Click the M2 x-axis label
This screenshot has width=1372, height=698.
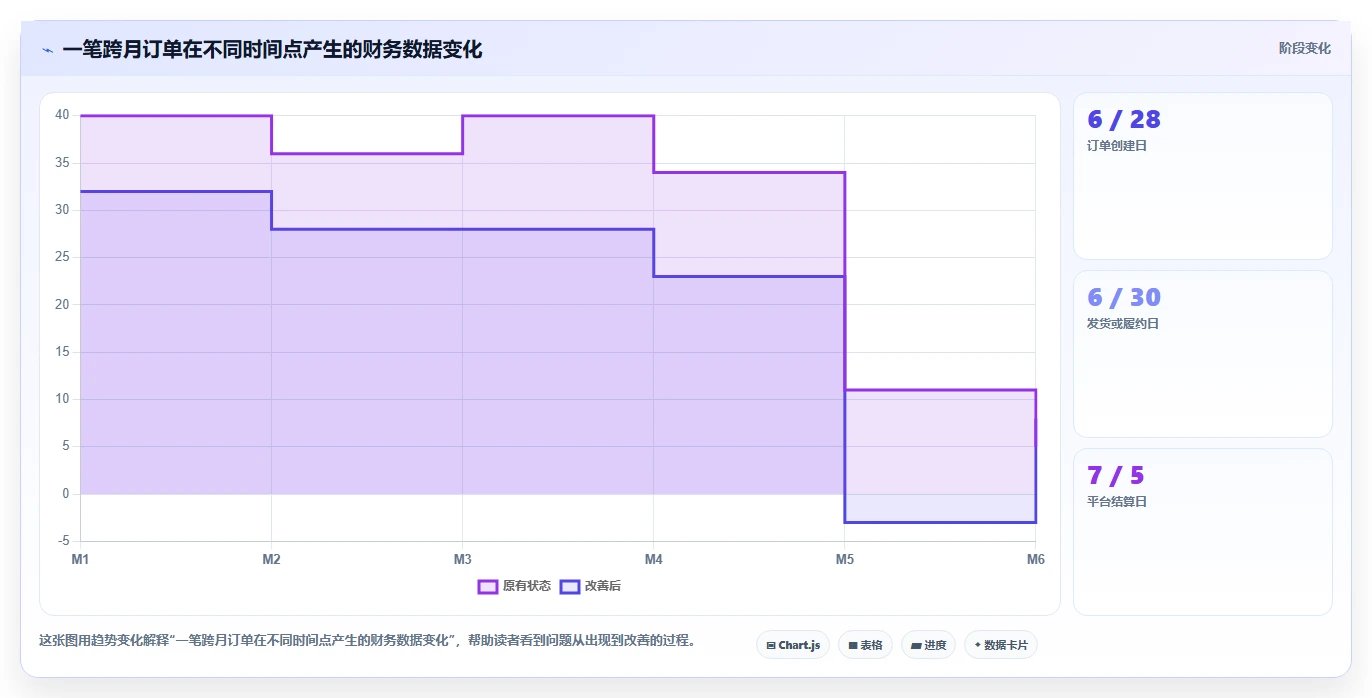tap(271, 559)
